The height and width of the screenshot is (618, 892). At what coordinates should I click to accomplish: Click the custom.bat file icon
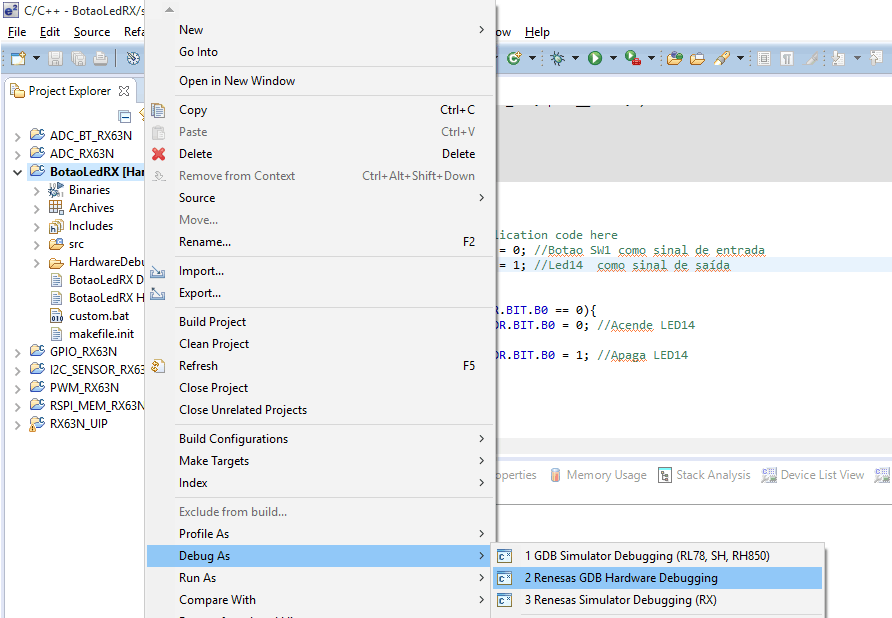point(56,316)
